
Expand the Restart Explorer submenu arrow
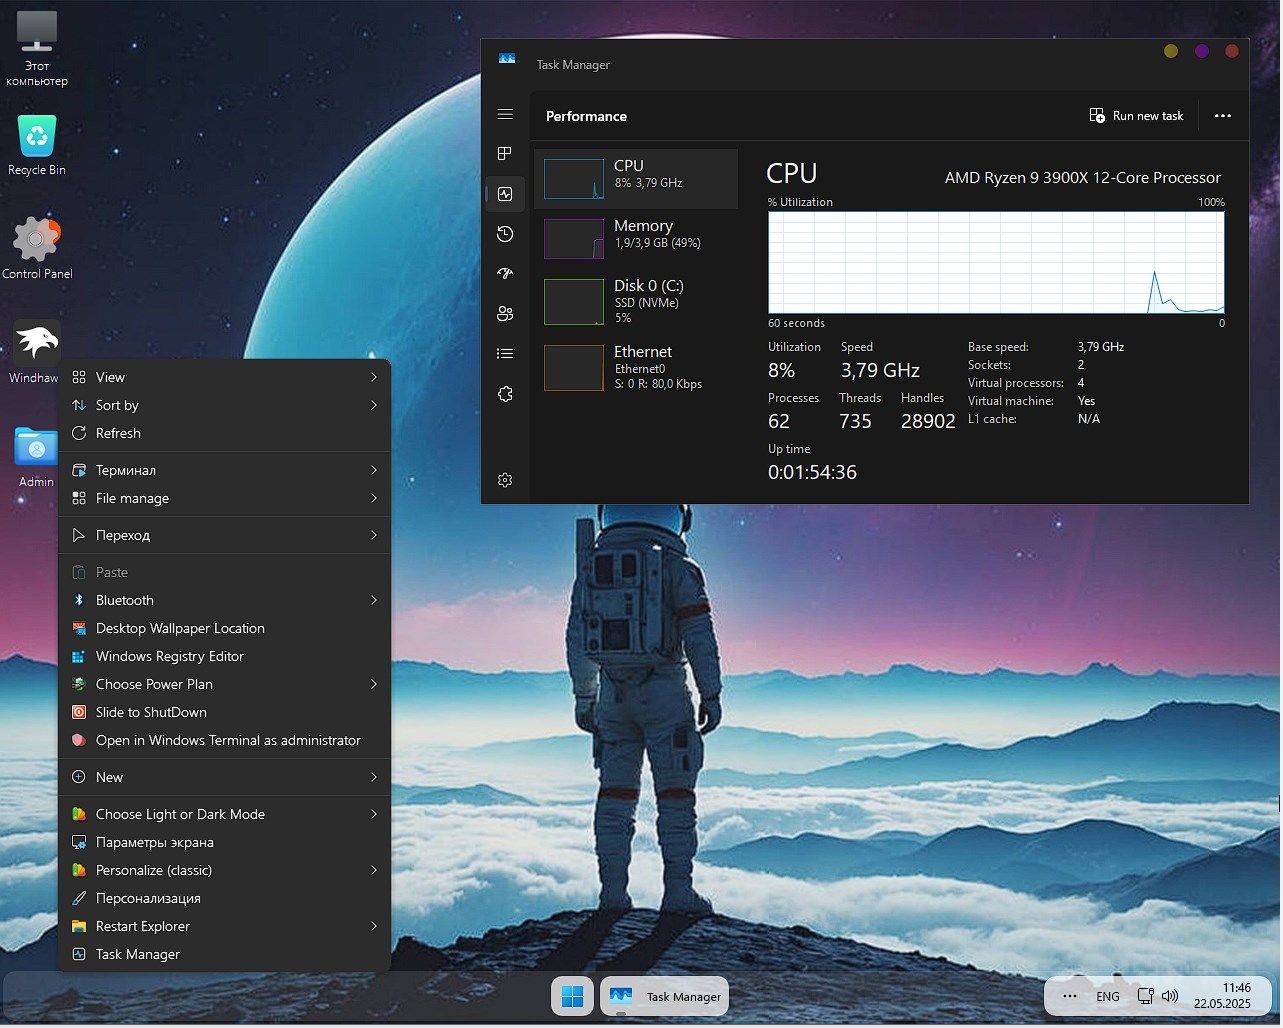point(374,926)
